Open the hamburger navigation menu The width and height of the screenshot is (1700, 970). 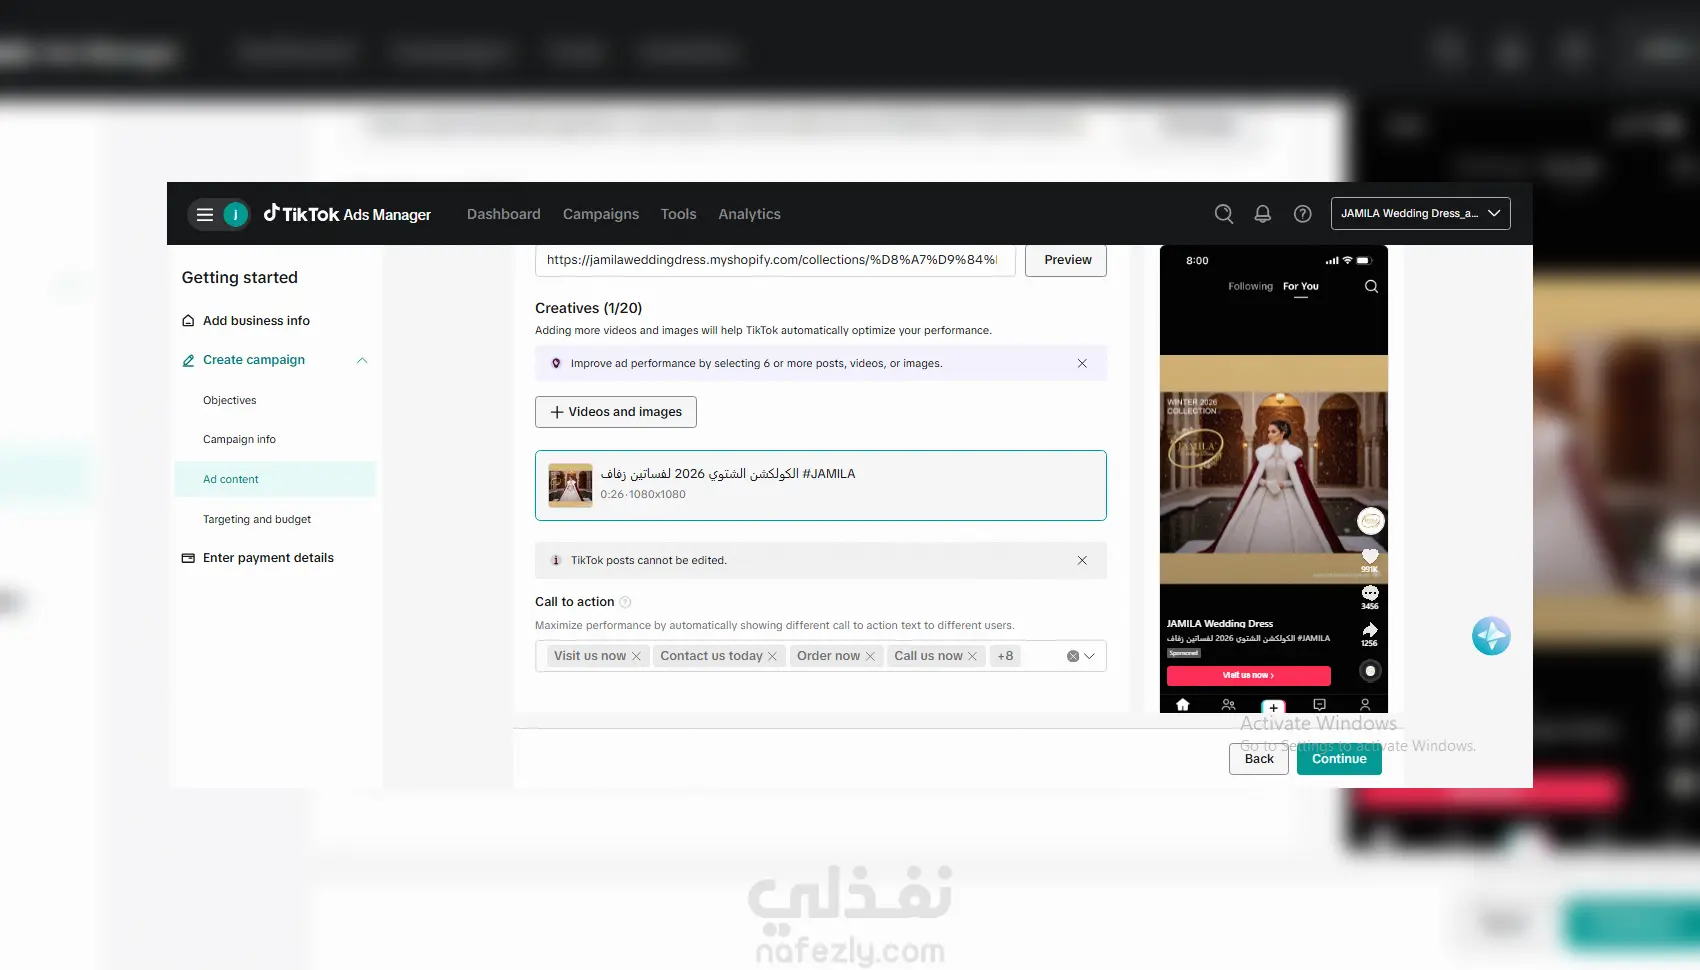tap(205, 214)
